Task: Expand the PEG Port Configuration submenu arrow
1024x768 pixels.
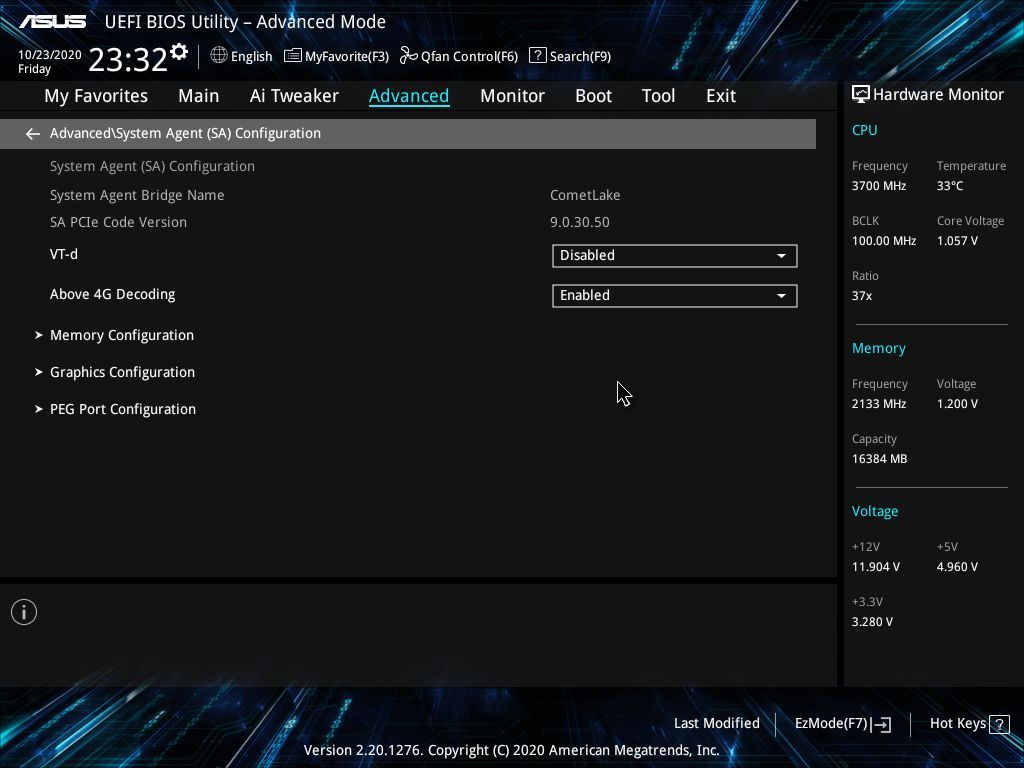Action: [39, 409]
